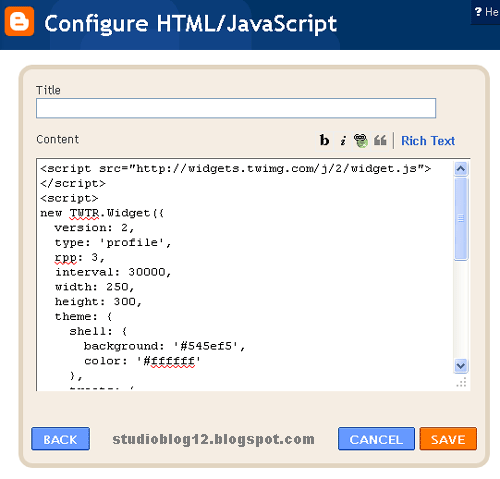
Task: Click the closing "</script>" tag line
Action: 73,183
